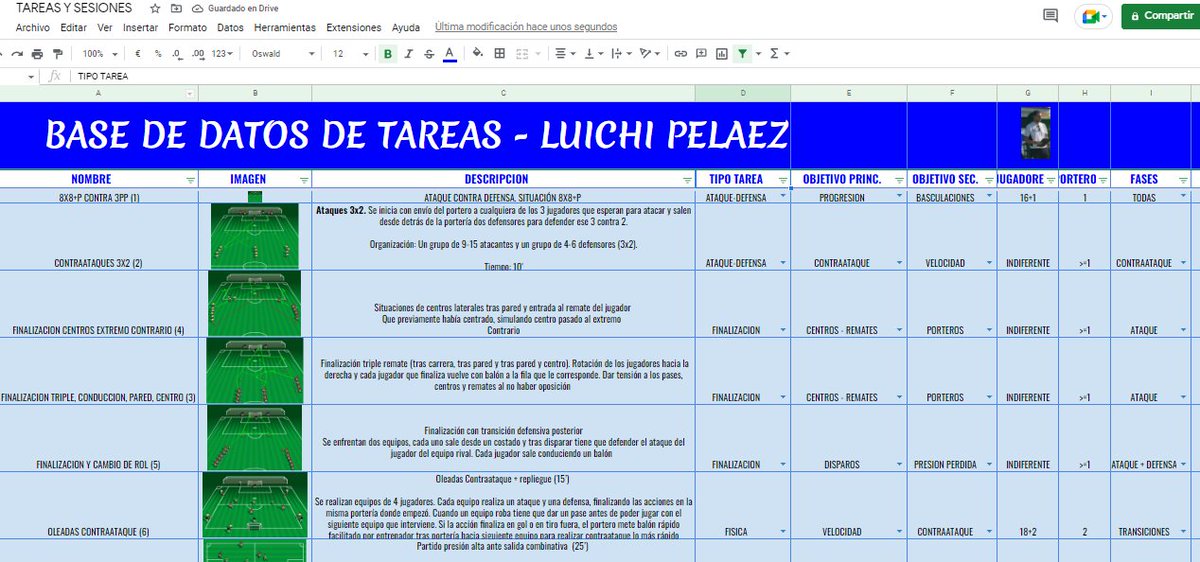Select the cell 8X8+P CONTRA 3PP (1)
The width and height of the screenshot is (1200, 562).
(99, 197)
